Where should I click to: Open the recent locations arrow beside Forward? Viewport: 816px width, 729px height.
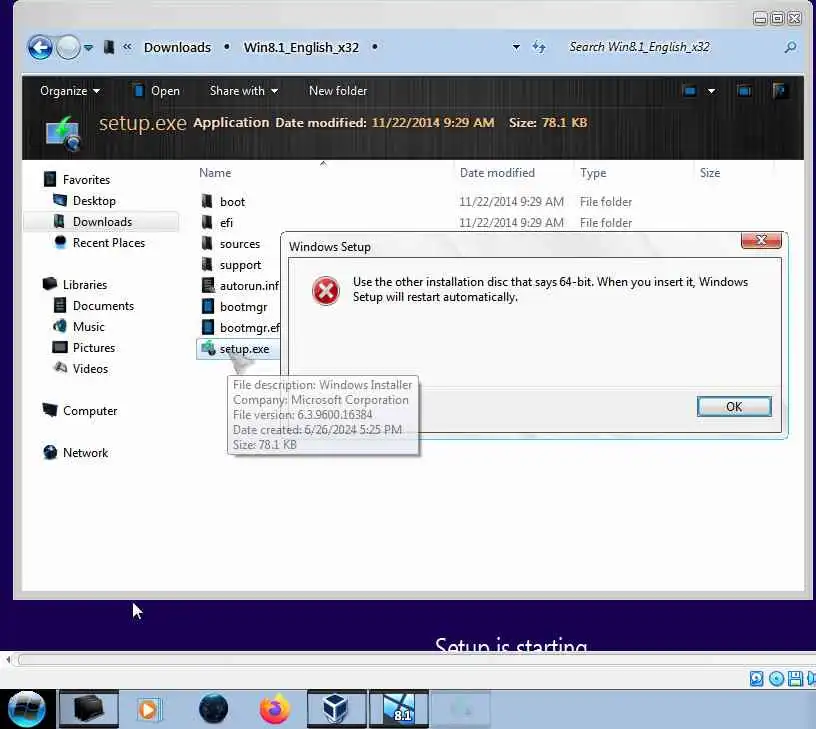(88, 48)
